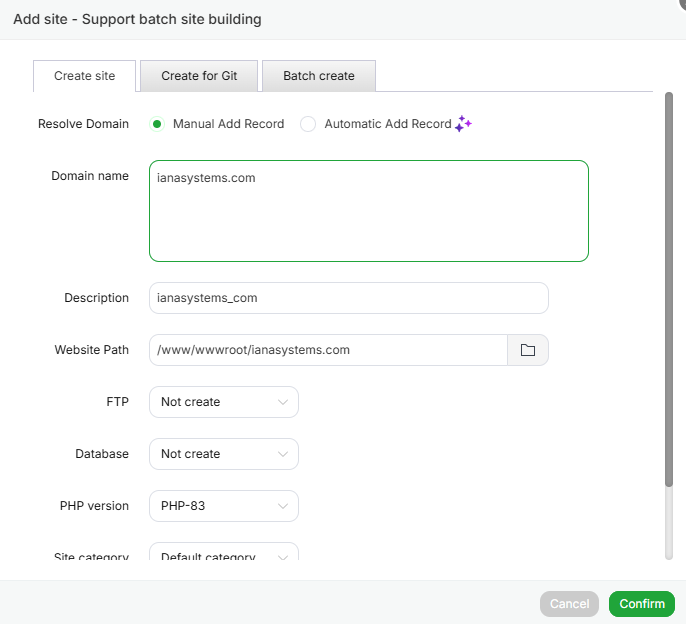Image resolution: width=686 pixels, height=624 pixels.
Task: Click the Add site dialog title
Action: click(x=138, y=19)
